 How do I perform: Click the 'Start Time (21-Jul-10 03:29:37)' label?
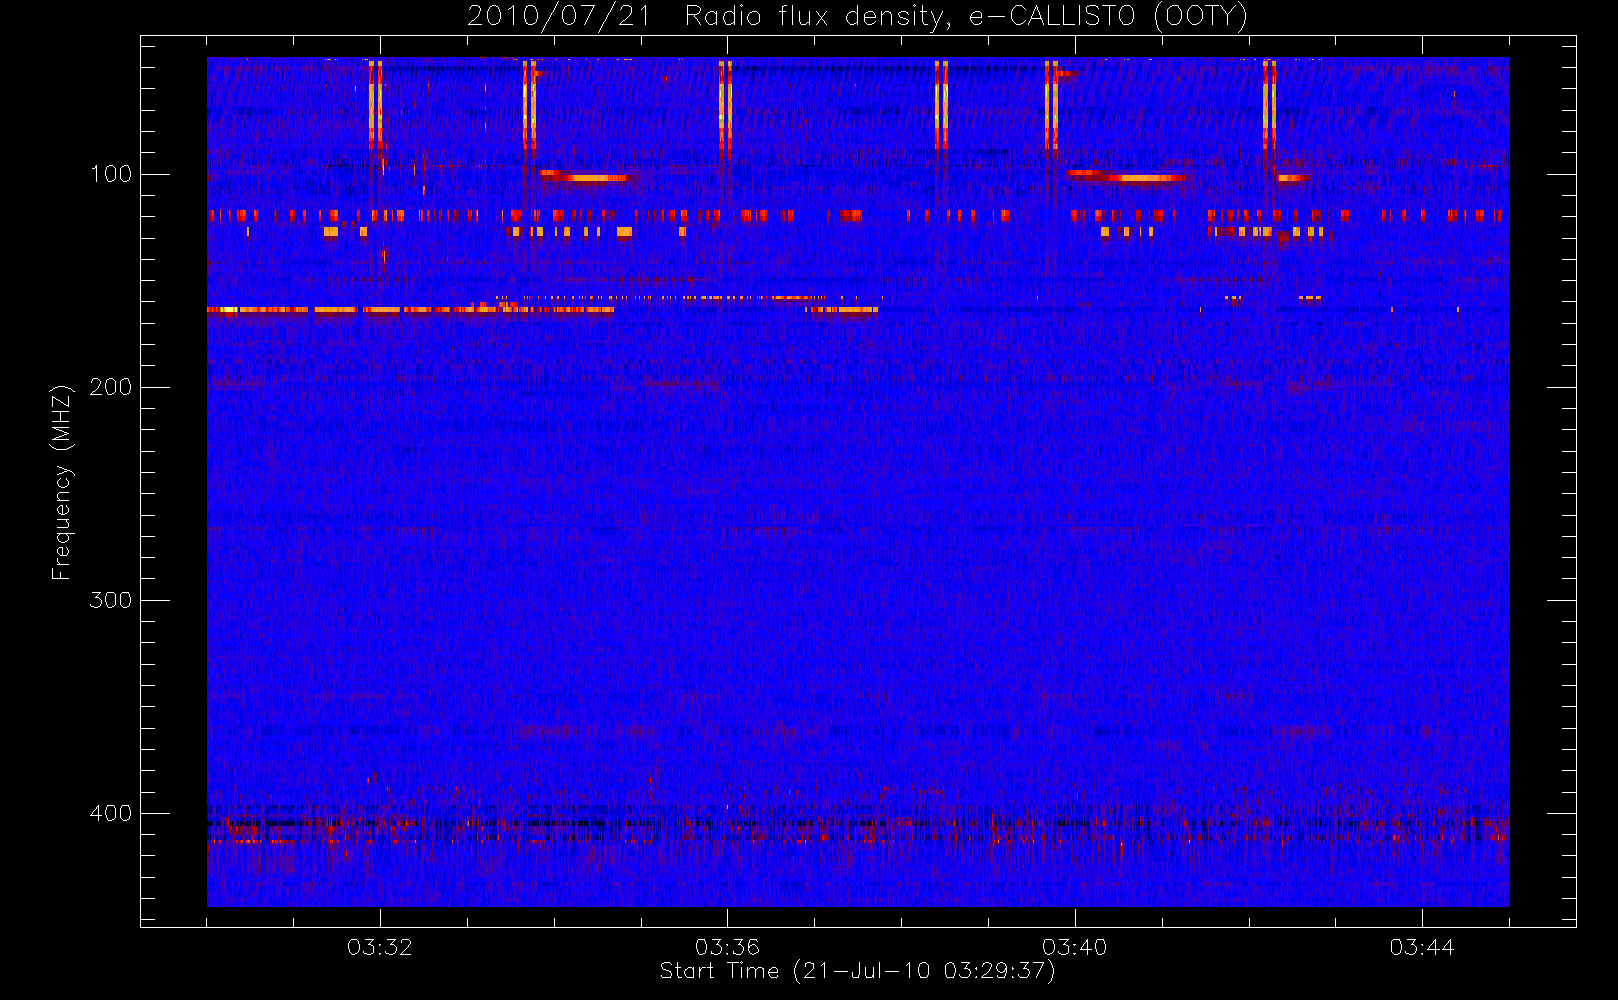(x=857, y=971)
